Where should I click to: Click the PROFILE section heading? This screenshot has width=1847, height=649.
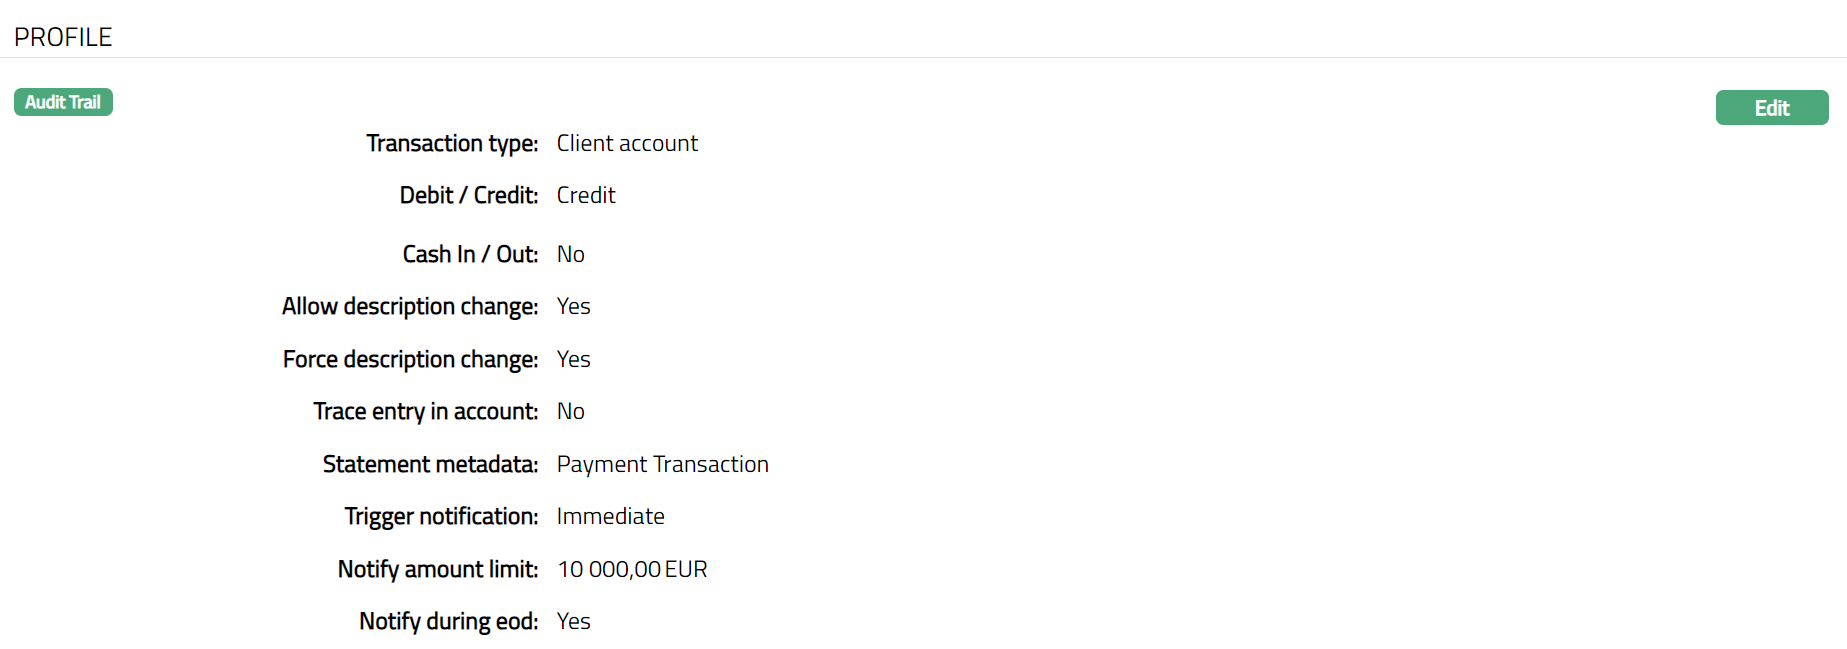click(x=63, y=37)
